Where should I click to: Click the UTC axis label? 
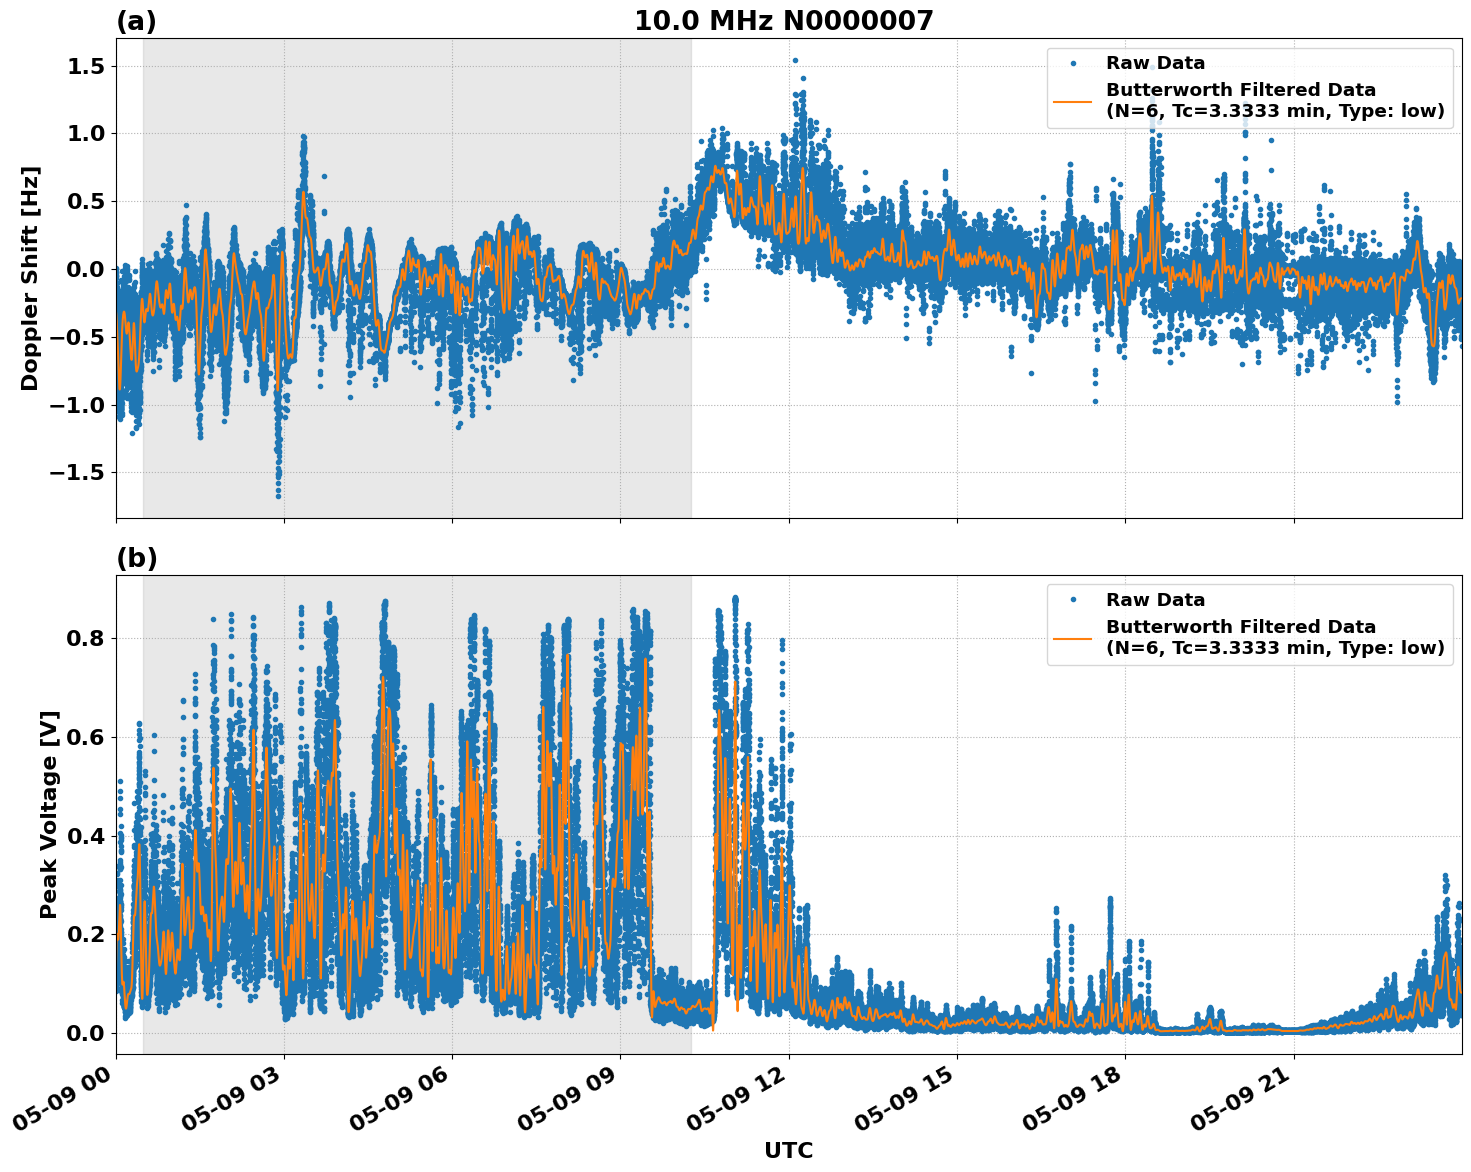789,1151
